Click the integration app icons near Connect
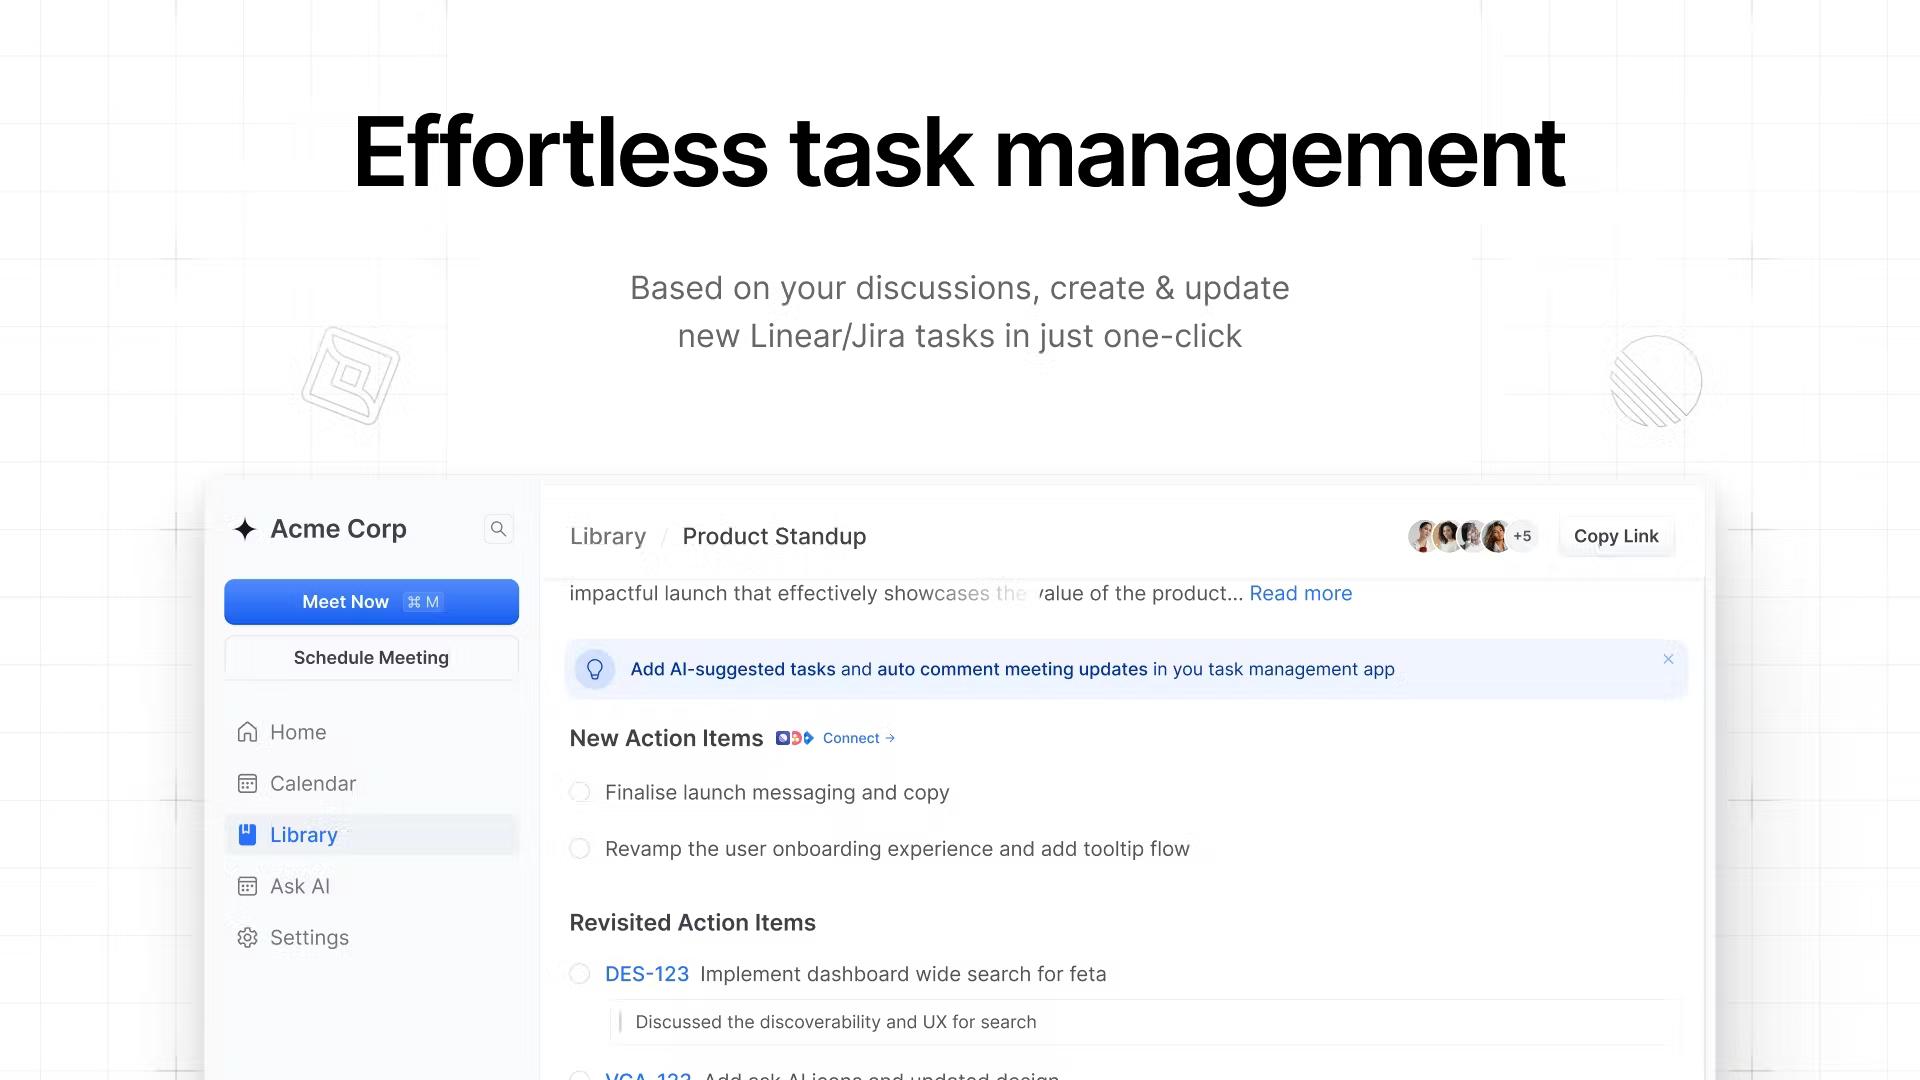Screen dimensions: 1920x1080 [794, 738]
